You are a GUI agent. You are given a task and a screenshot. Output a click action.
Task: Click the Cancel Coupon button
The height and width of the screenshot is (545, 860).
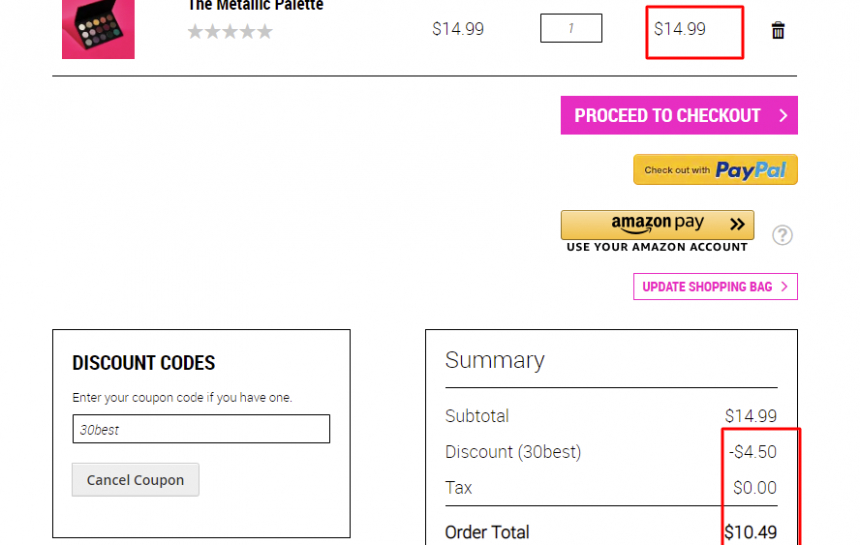pos(135,480)
